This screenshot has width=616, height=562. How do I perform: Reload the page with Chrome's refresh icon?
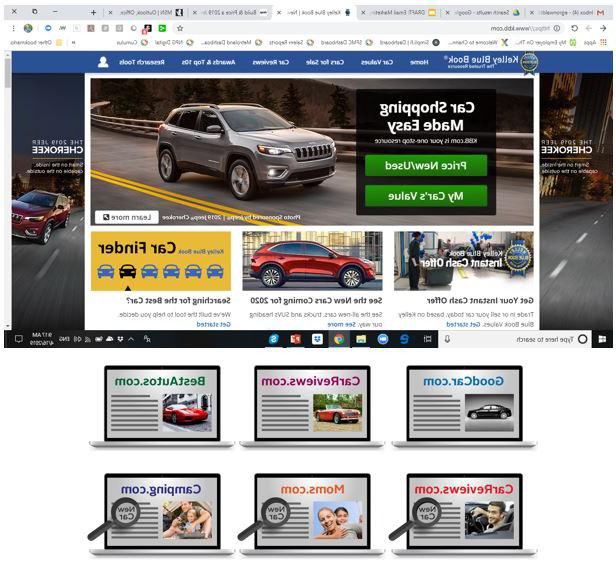point(574,28)
